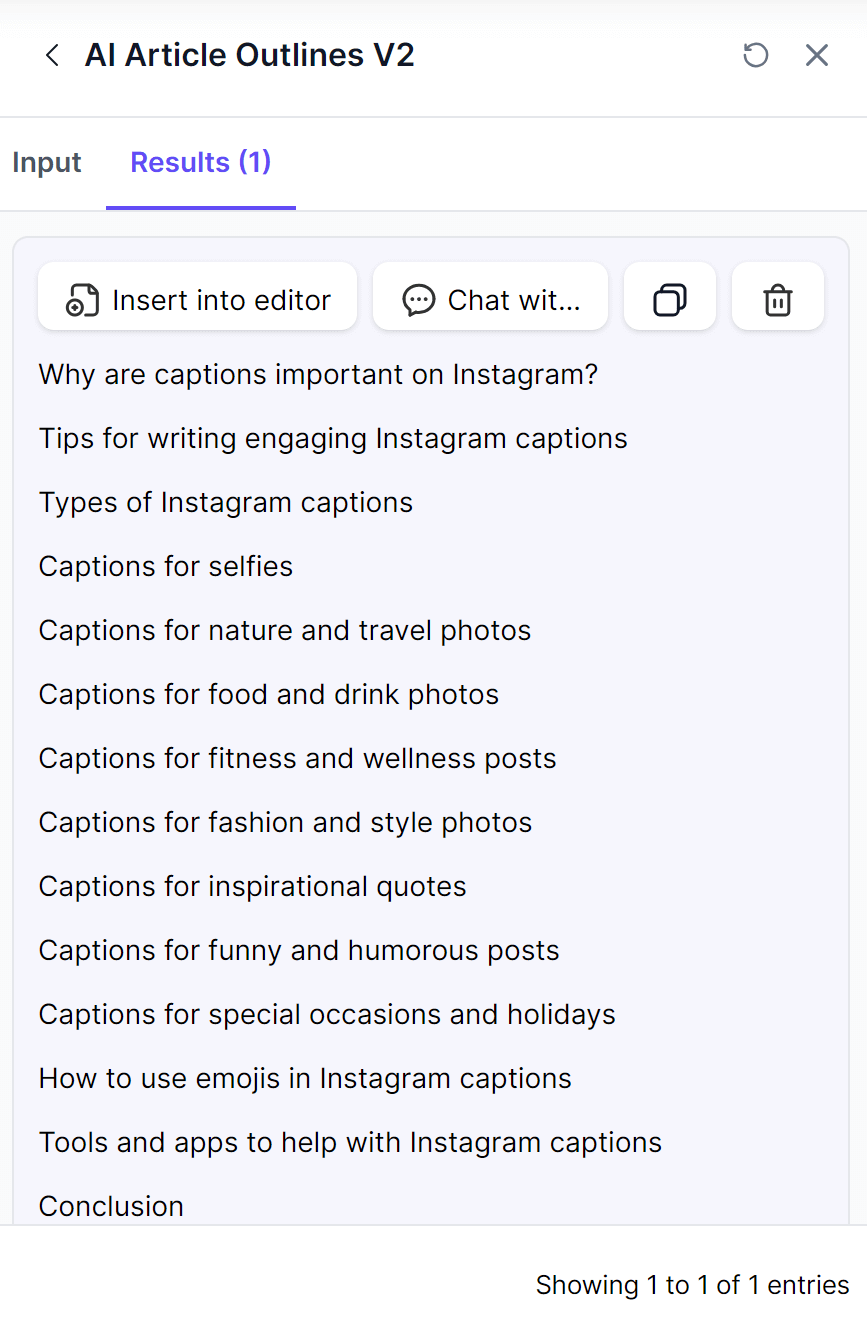Click "How to use emojis in Instagram captions"
This screenshot has width=867, height=1329.
[305, 1079]
